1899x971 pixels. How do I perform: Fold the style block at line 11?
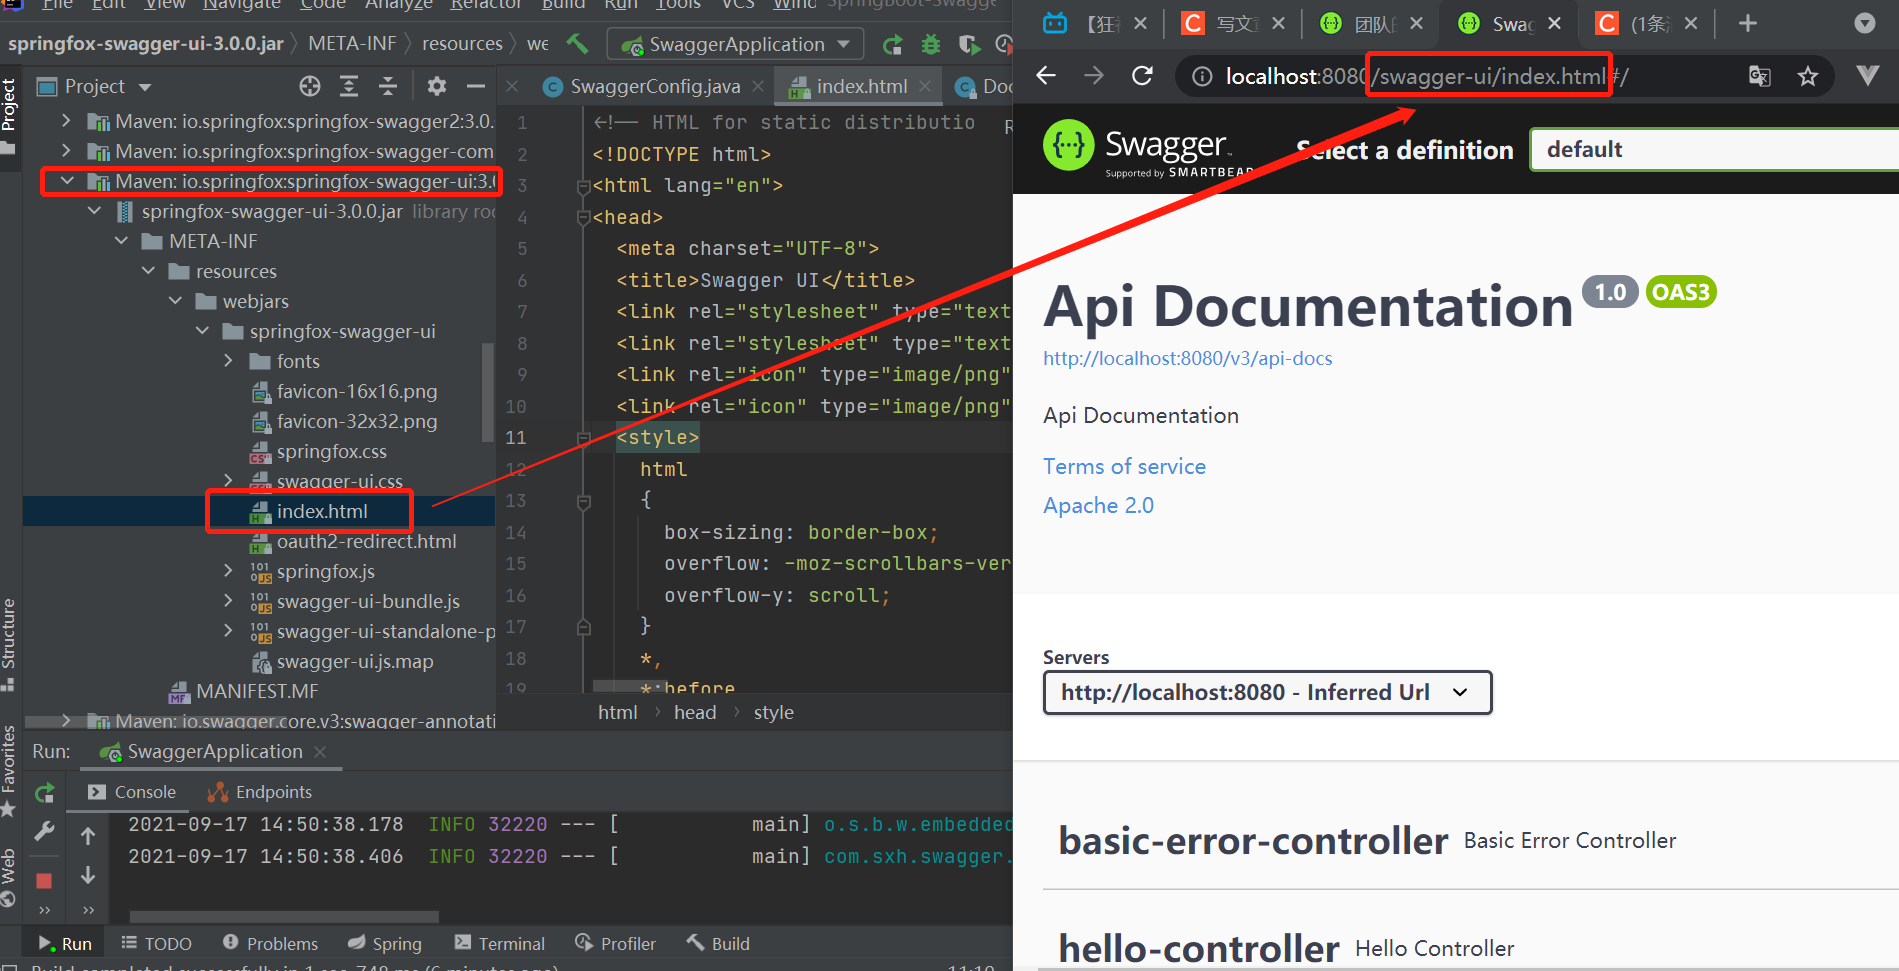point(584,437)
